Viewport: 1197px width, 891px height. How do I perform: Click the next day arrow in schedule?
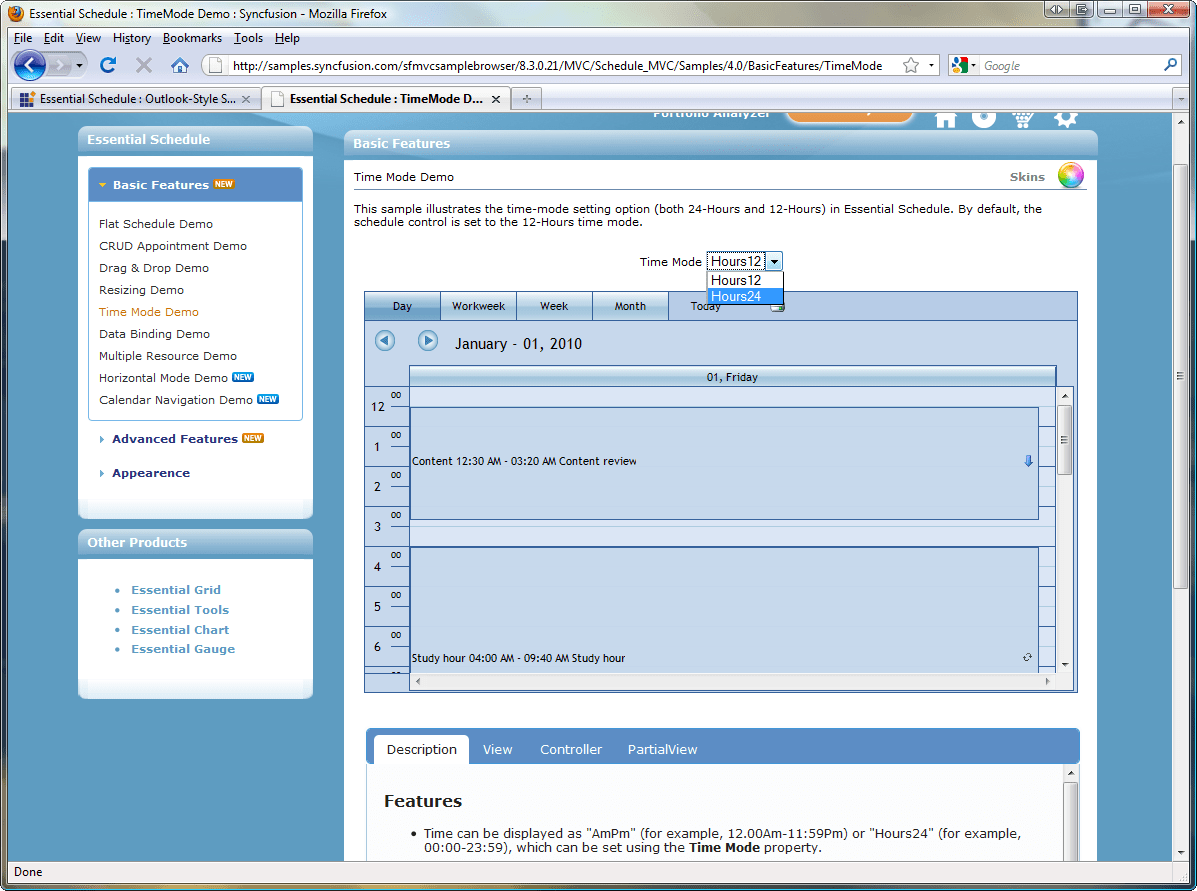(428, 341)
